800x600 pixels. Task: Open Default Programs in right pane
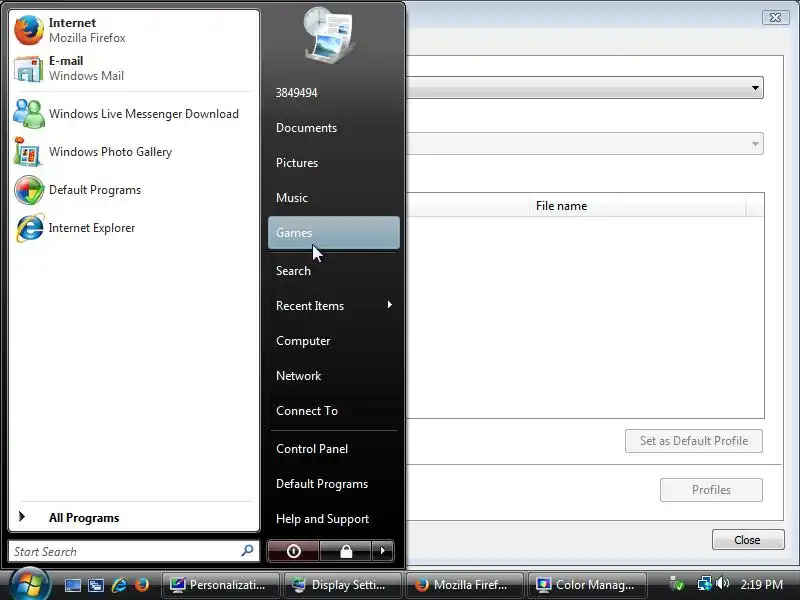(334, 484)
